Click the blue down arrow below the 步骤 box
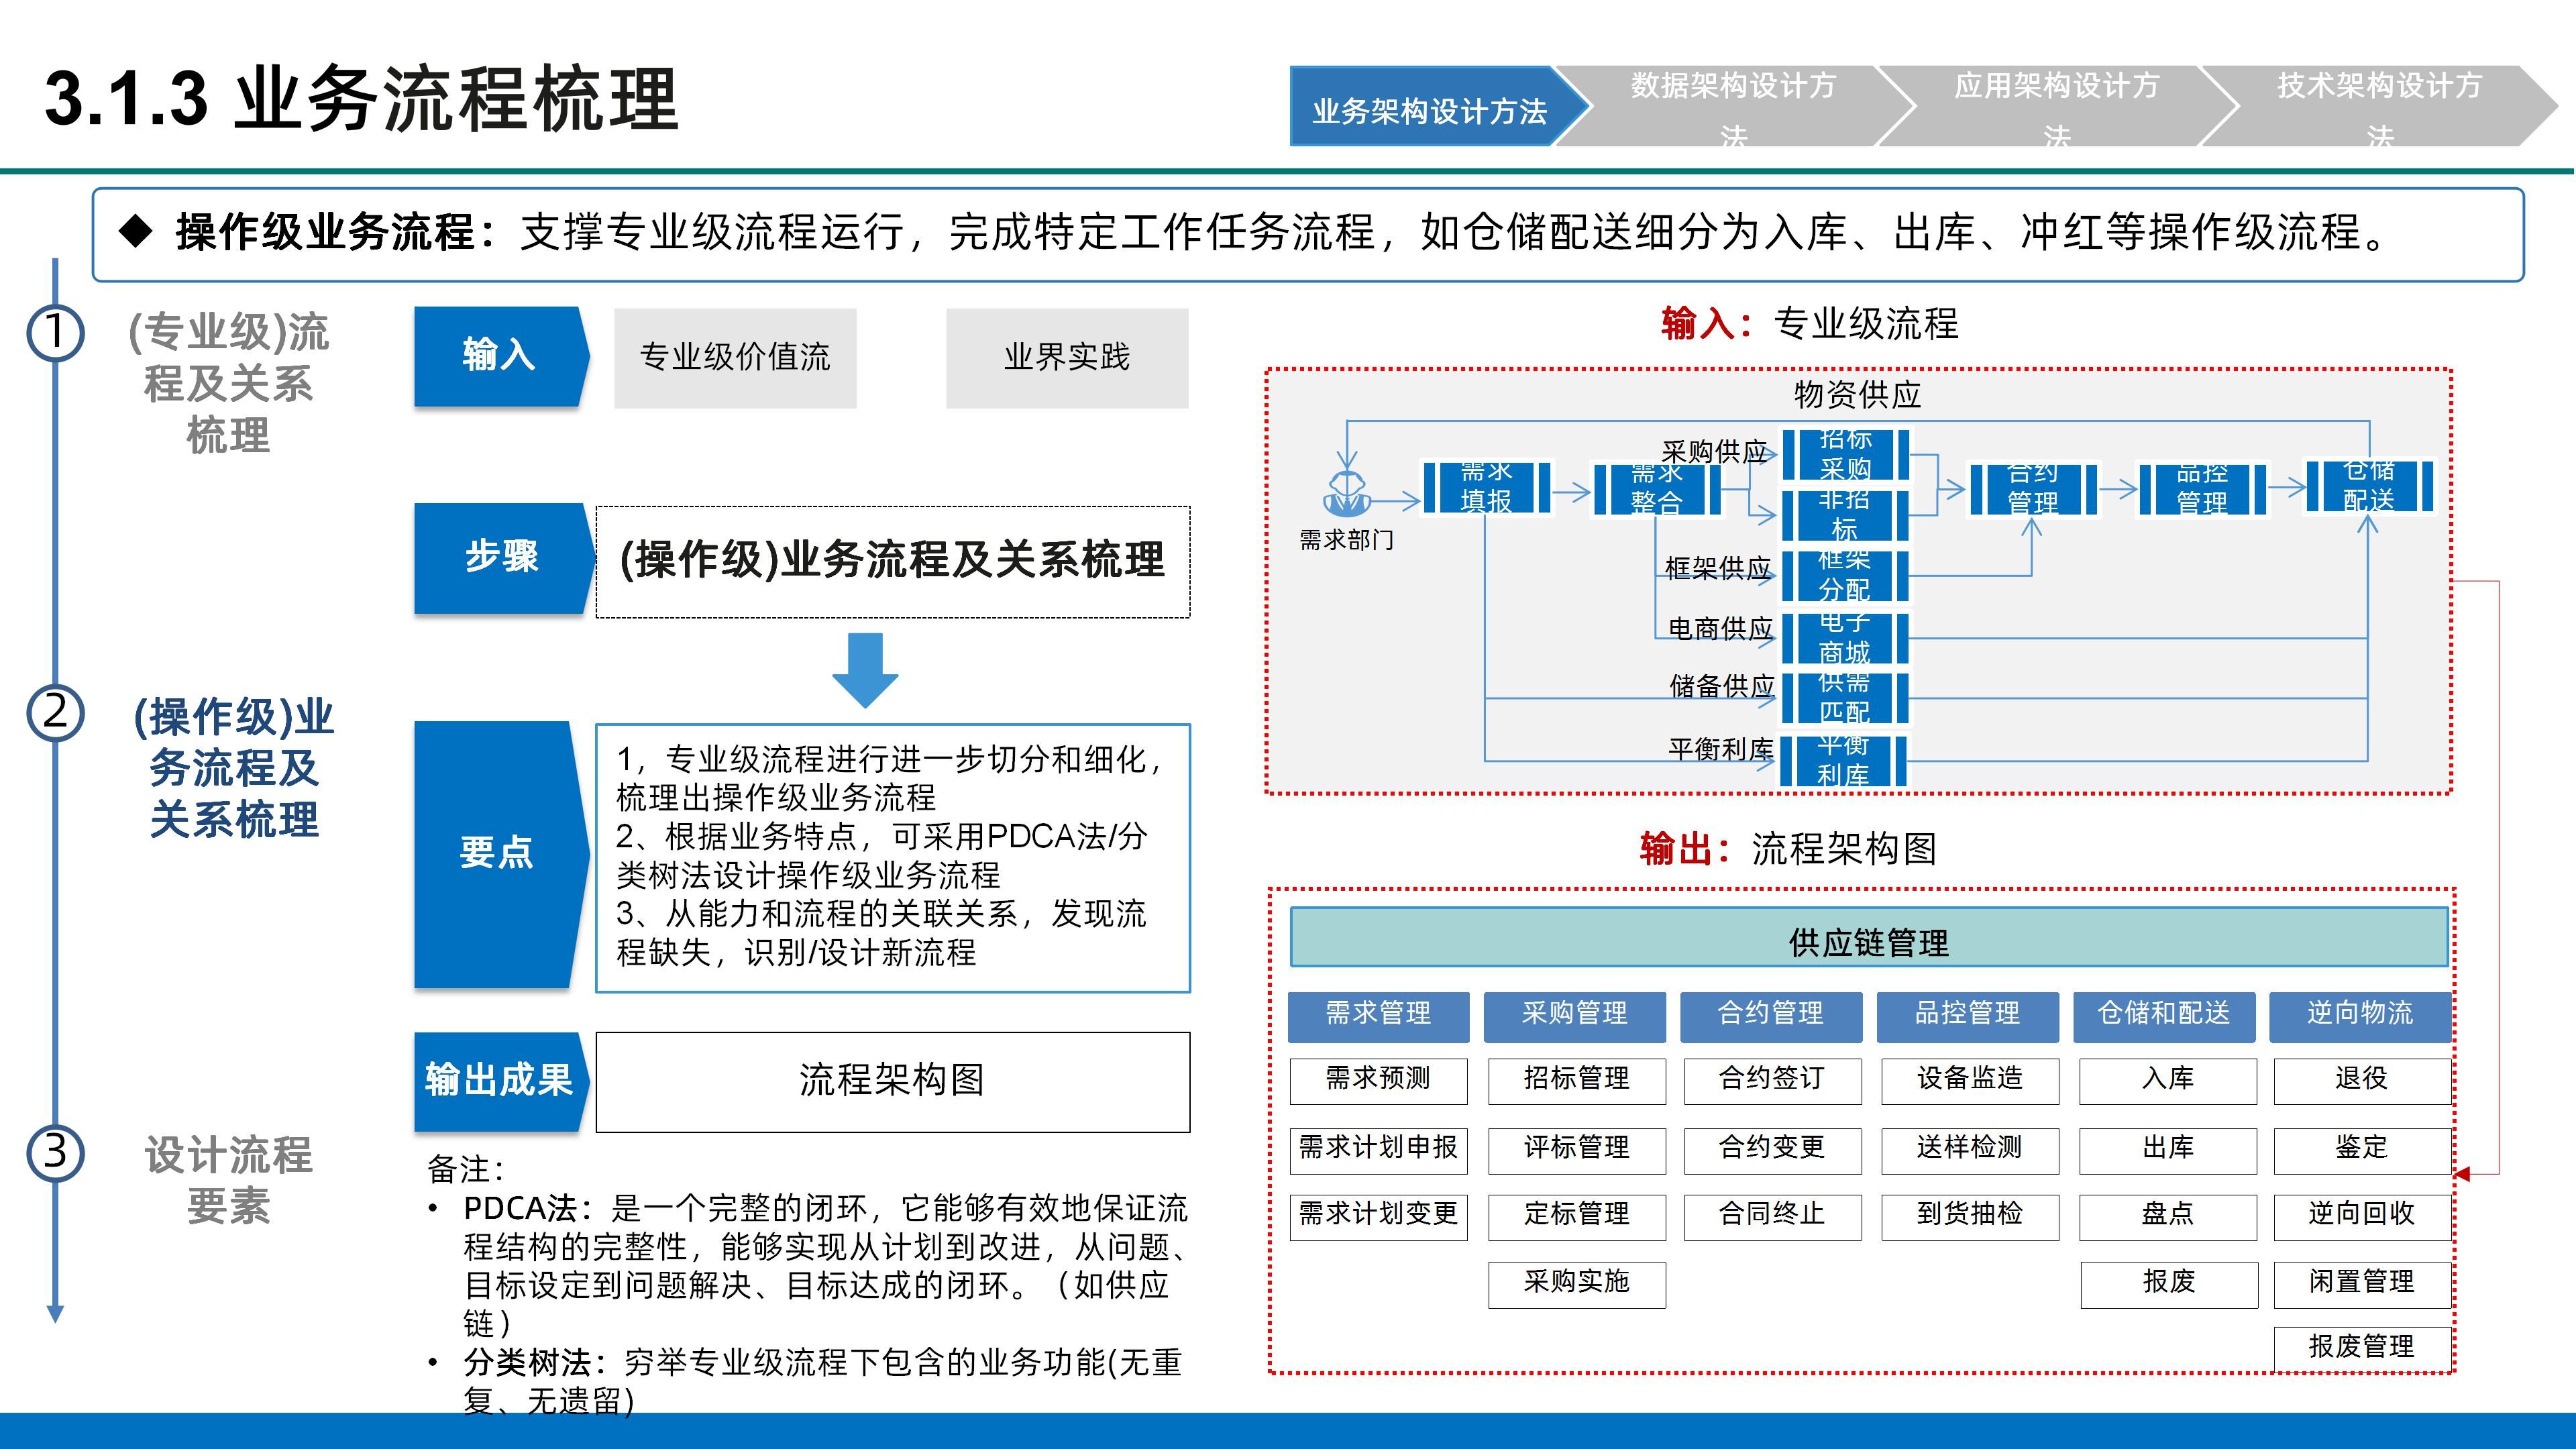The image size is (2576, 1449). [865, 670]
